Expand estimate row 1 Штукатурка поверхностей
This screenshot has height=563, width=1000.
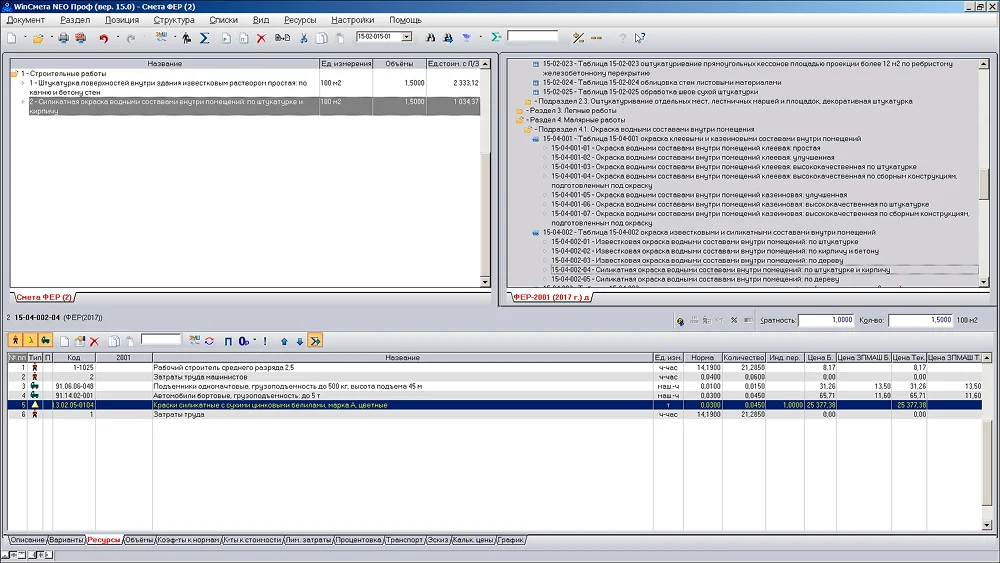[23, 83]
